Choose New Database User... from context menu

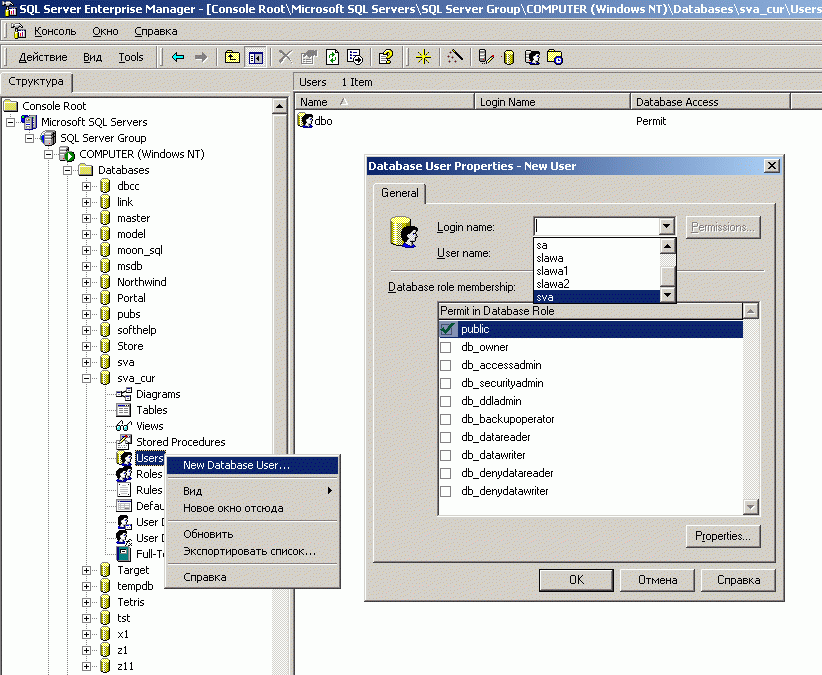[252, 465]
